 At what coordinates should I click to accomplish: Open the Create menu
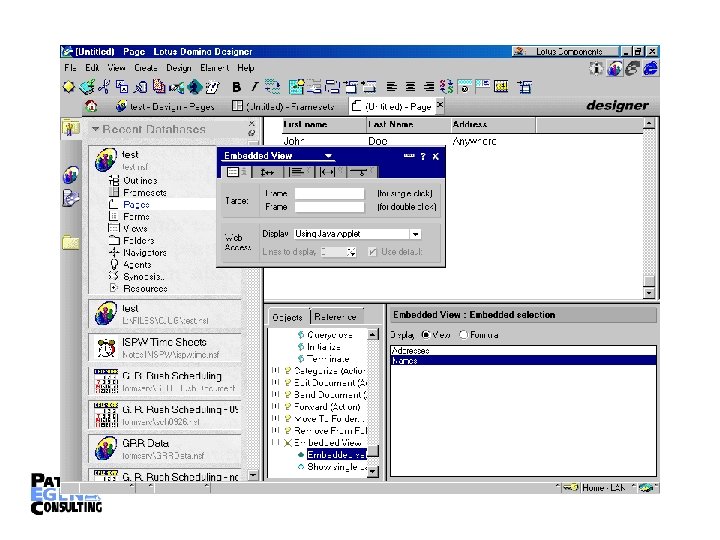pyautogui.click(x=146, y=68)
